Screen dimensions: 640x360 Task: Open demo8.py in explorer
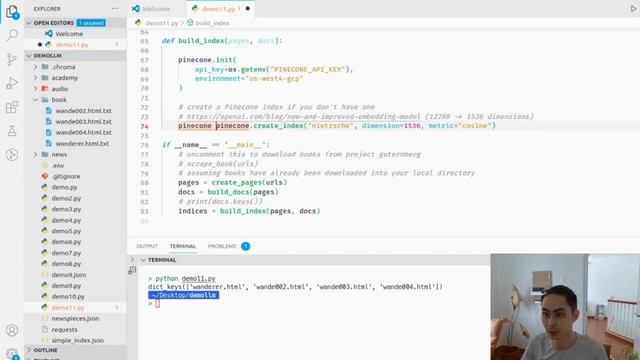pos(66,264)
